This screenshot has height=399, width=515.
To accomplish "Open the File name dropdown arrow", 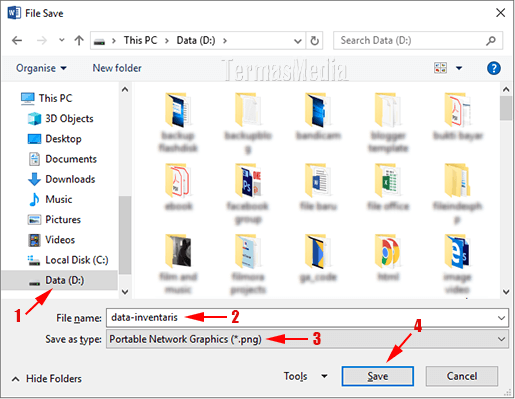I will pos(501,318).
